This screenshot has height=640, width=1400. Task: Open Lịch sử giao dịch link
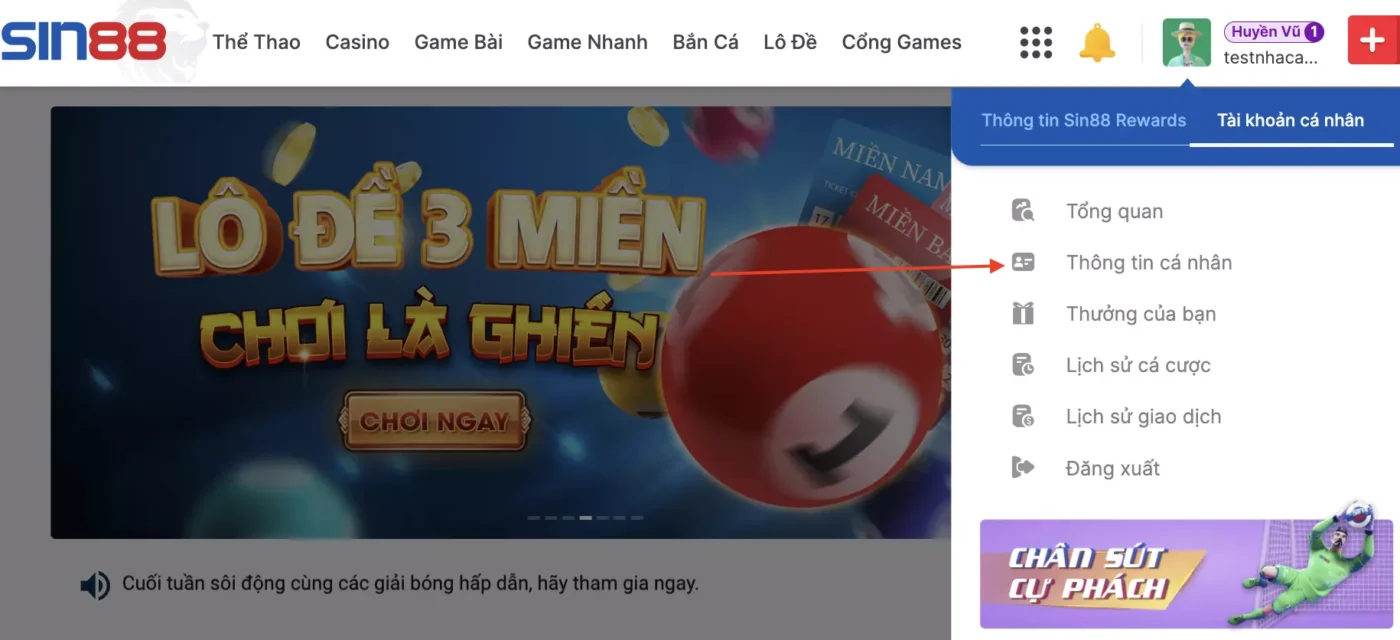1143,417
